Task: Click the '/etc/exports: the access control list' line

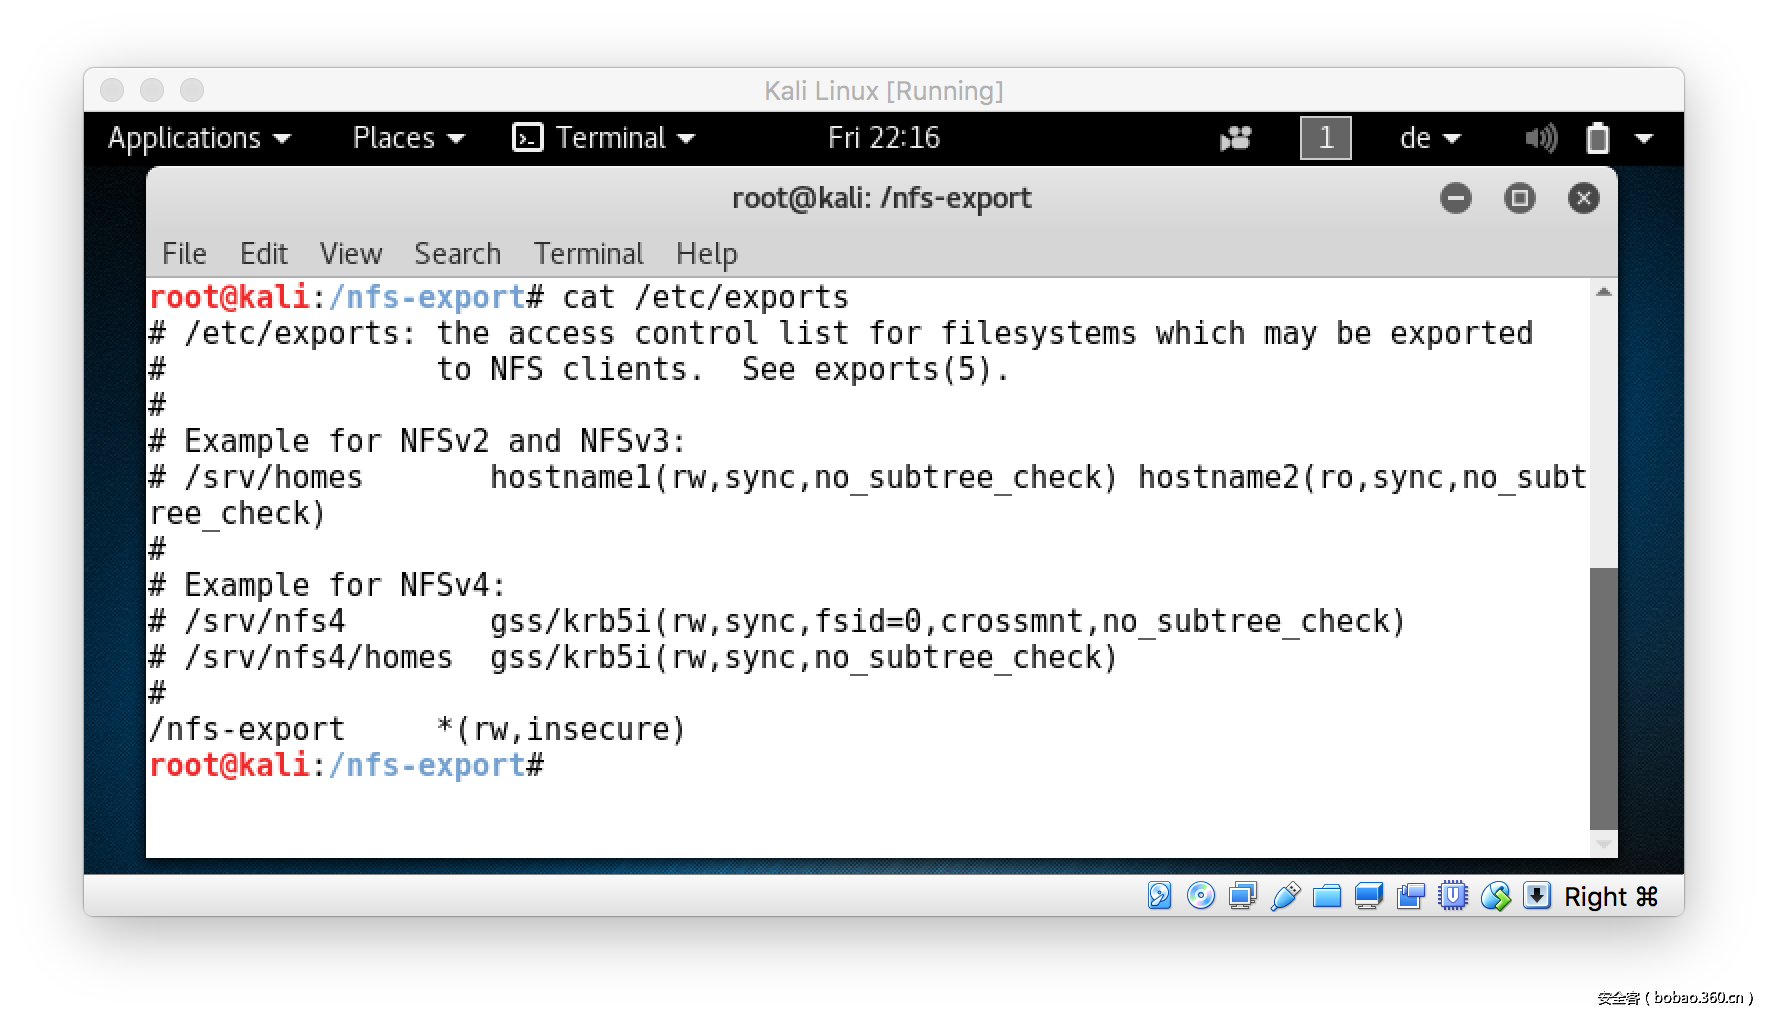Action: click(x=841, y=334)
